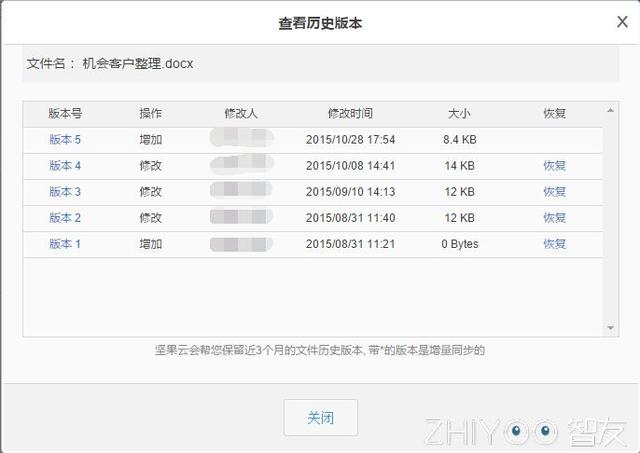Select the 恢复 column header
The width and height of the screenshot is (640, 453).
tap(554, 113)
